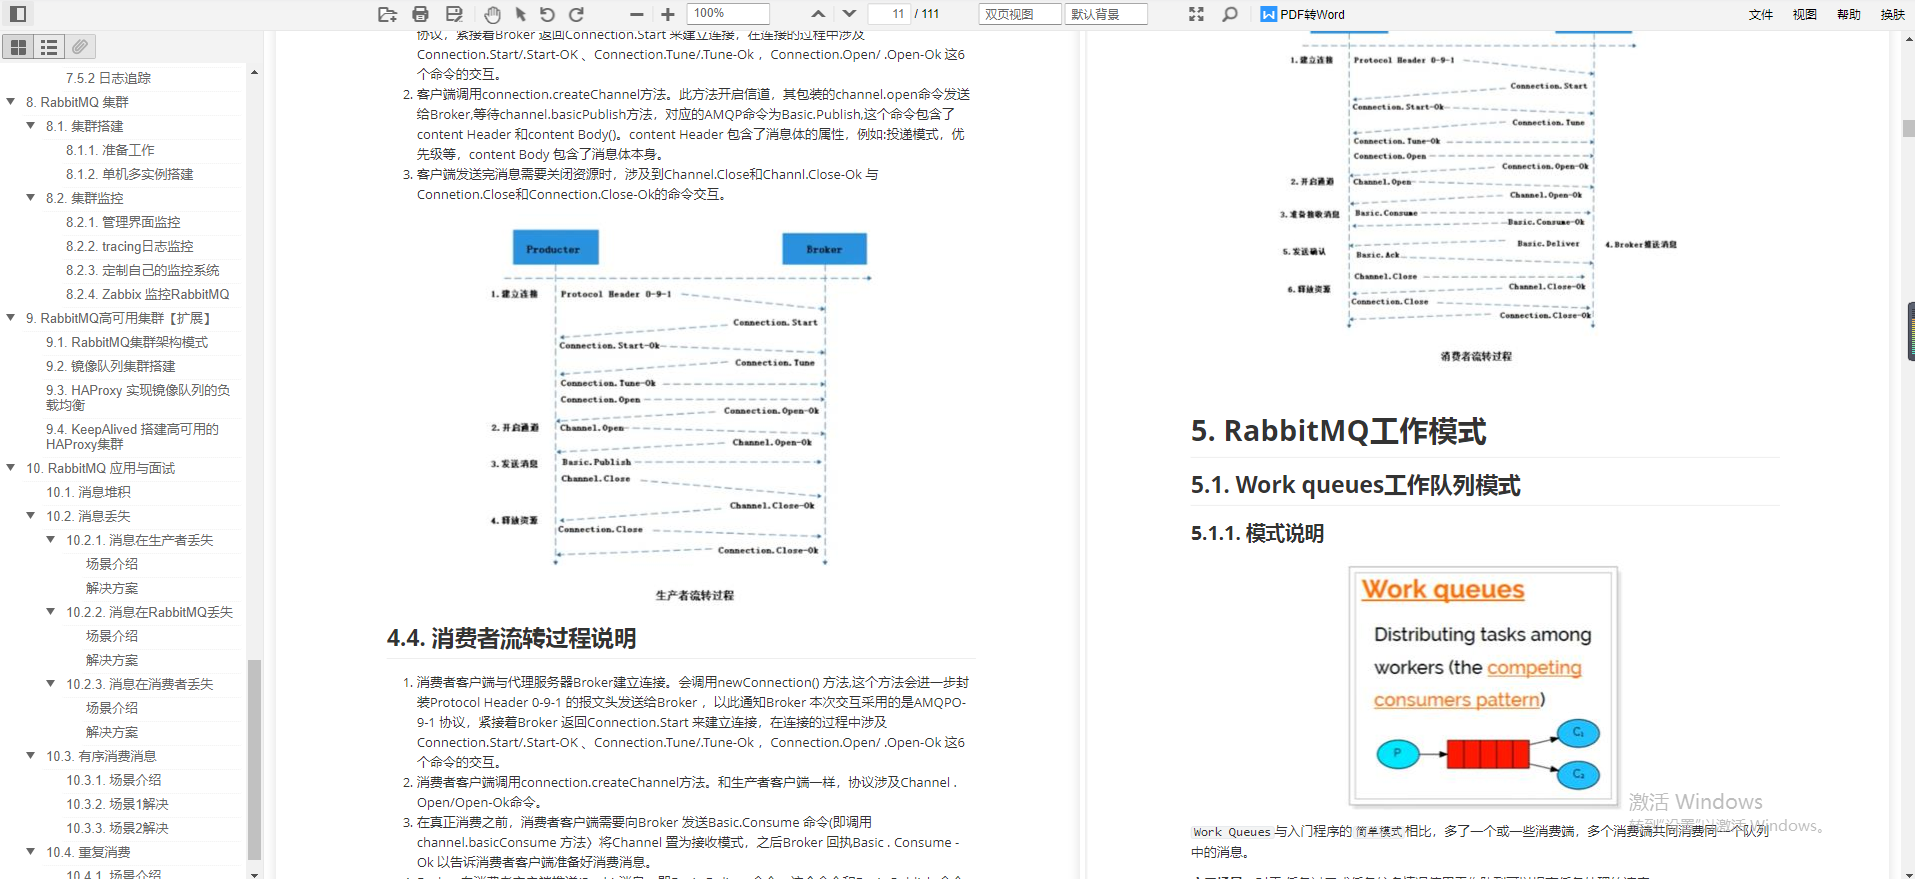
Task: Collapse the 8. RabbitMQ 集群 outline node
Action: coord(11,101)
